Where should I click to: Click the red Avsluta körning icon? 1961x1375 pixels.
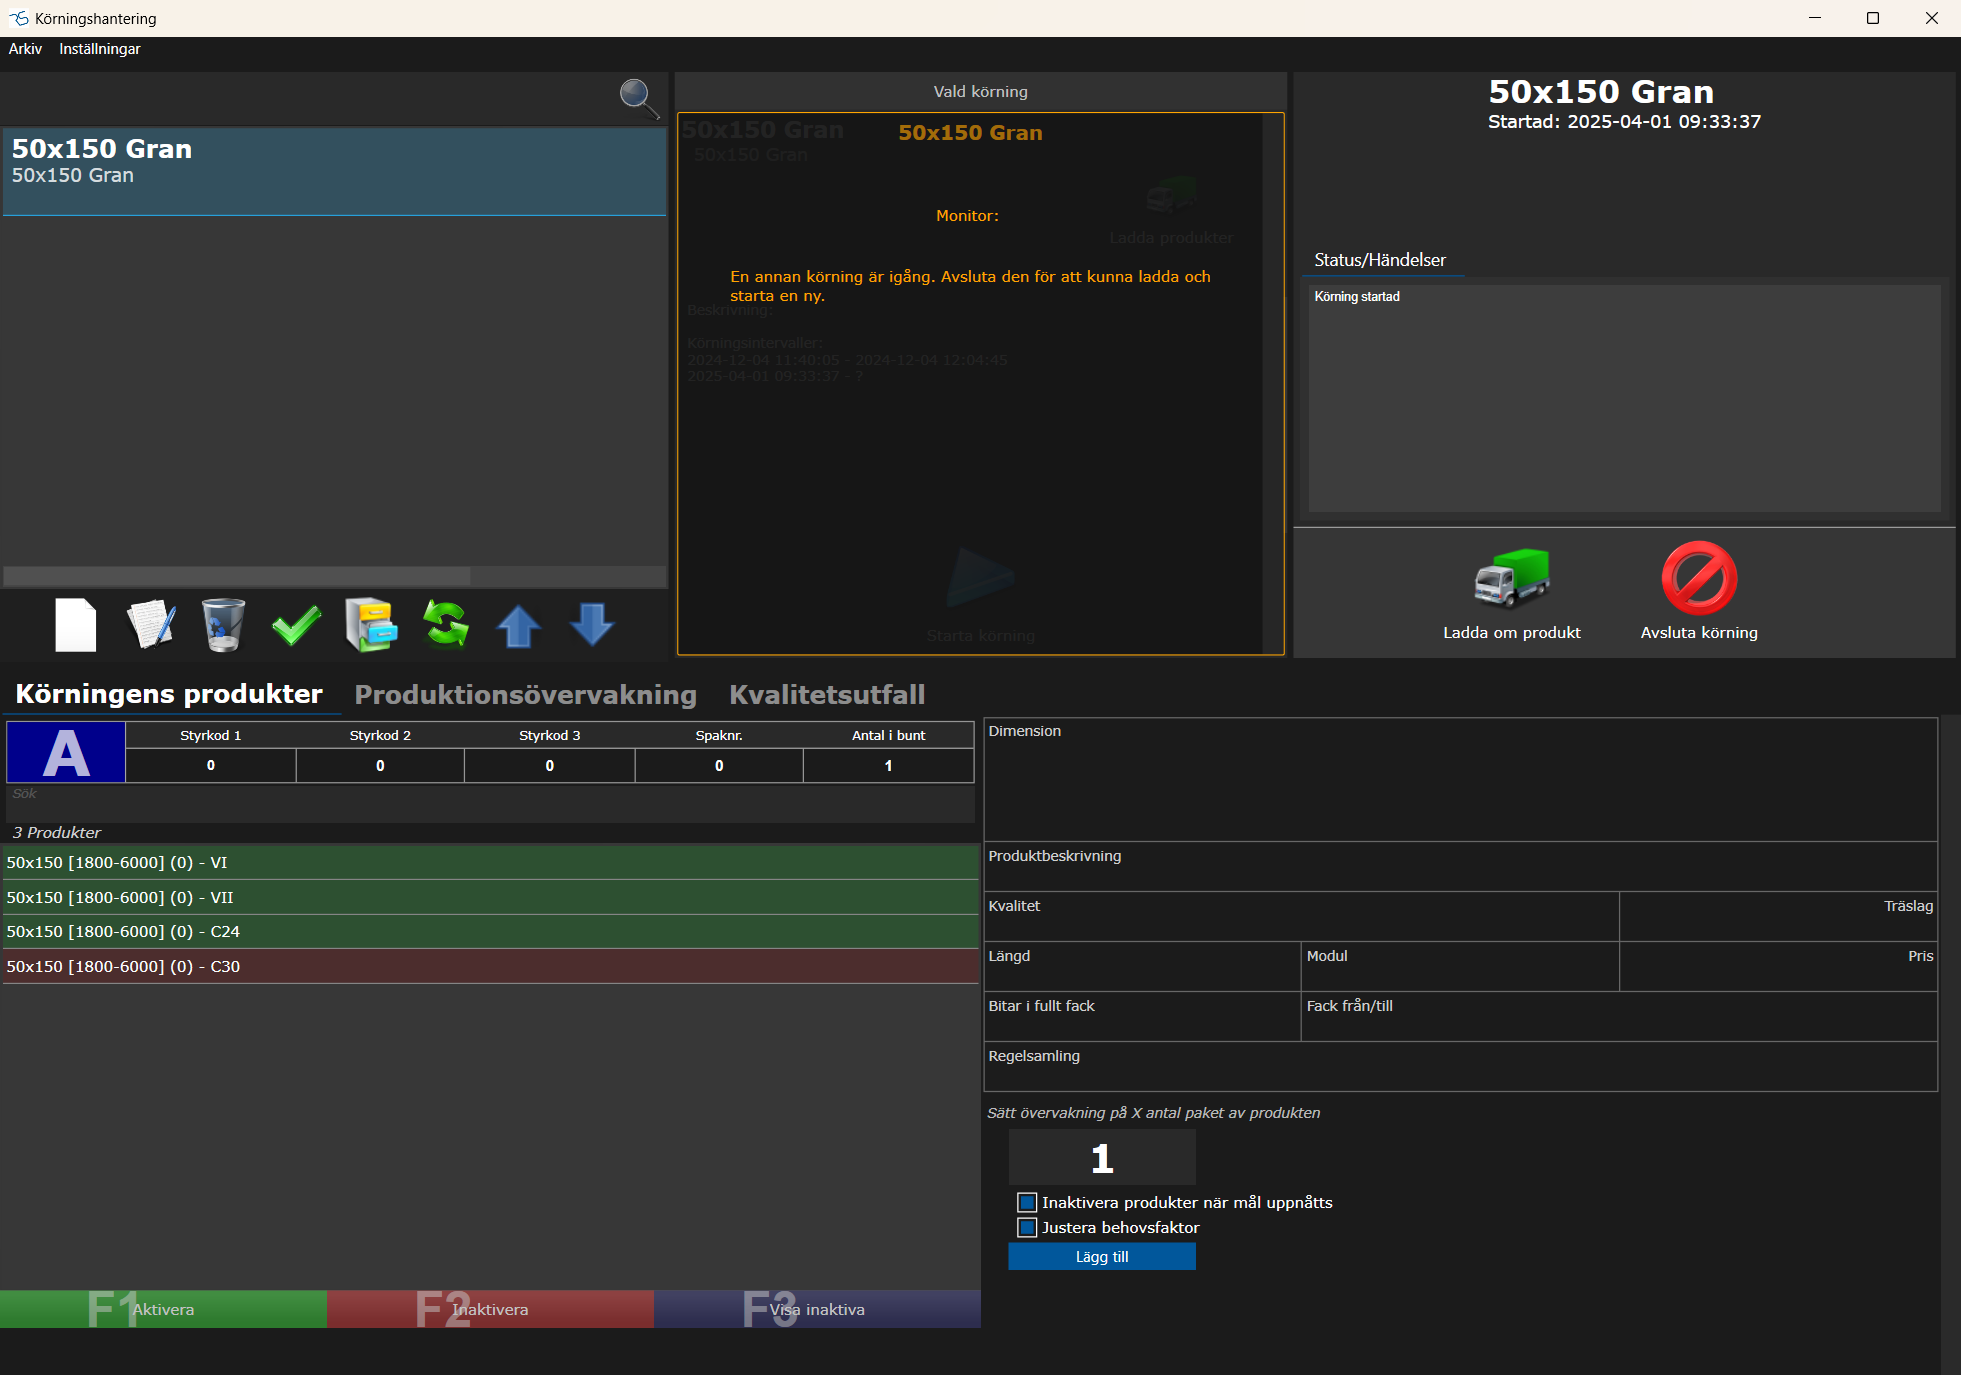pos(1699,579)
